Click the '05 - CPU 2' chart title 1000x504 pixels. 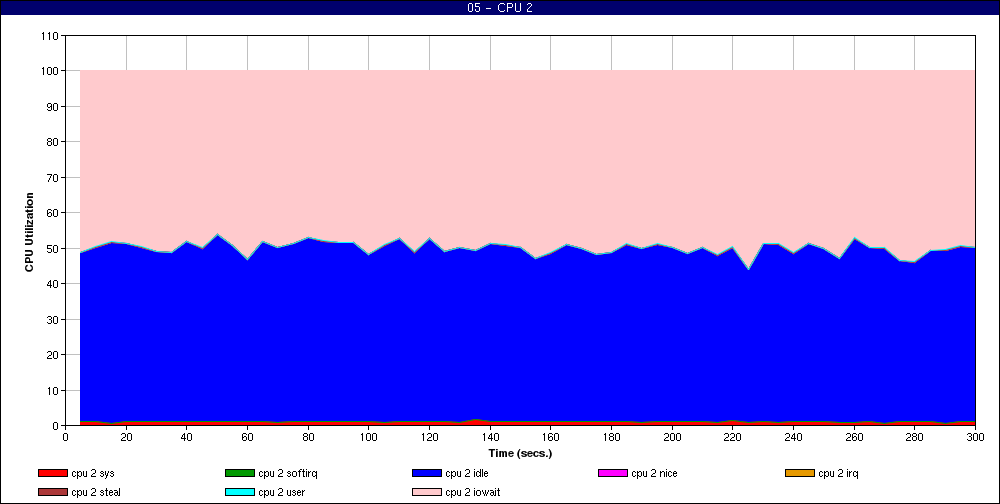500,8
